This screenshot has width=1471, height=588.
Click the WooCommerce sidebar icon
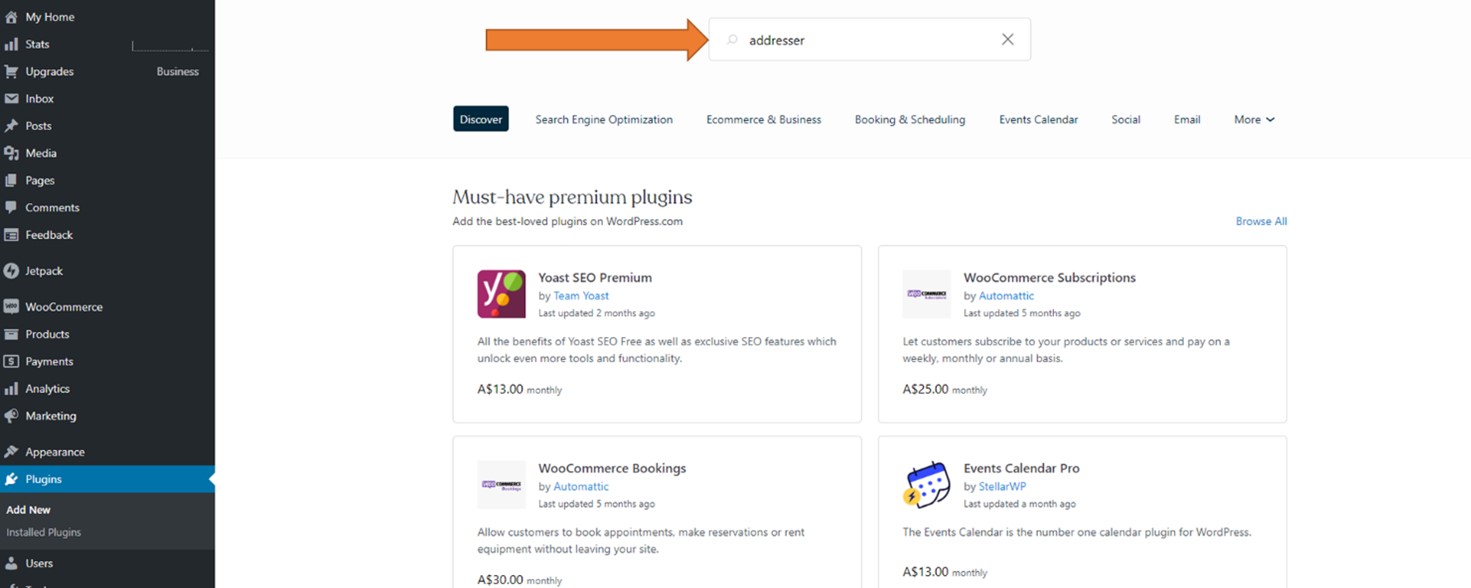(11, 307)
